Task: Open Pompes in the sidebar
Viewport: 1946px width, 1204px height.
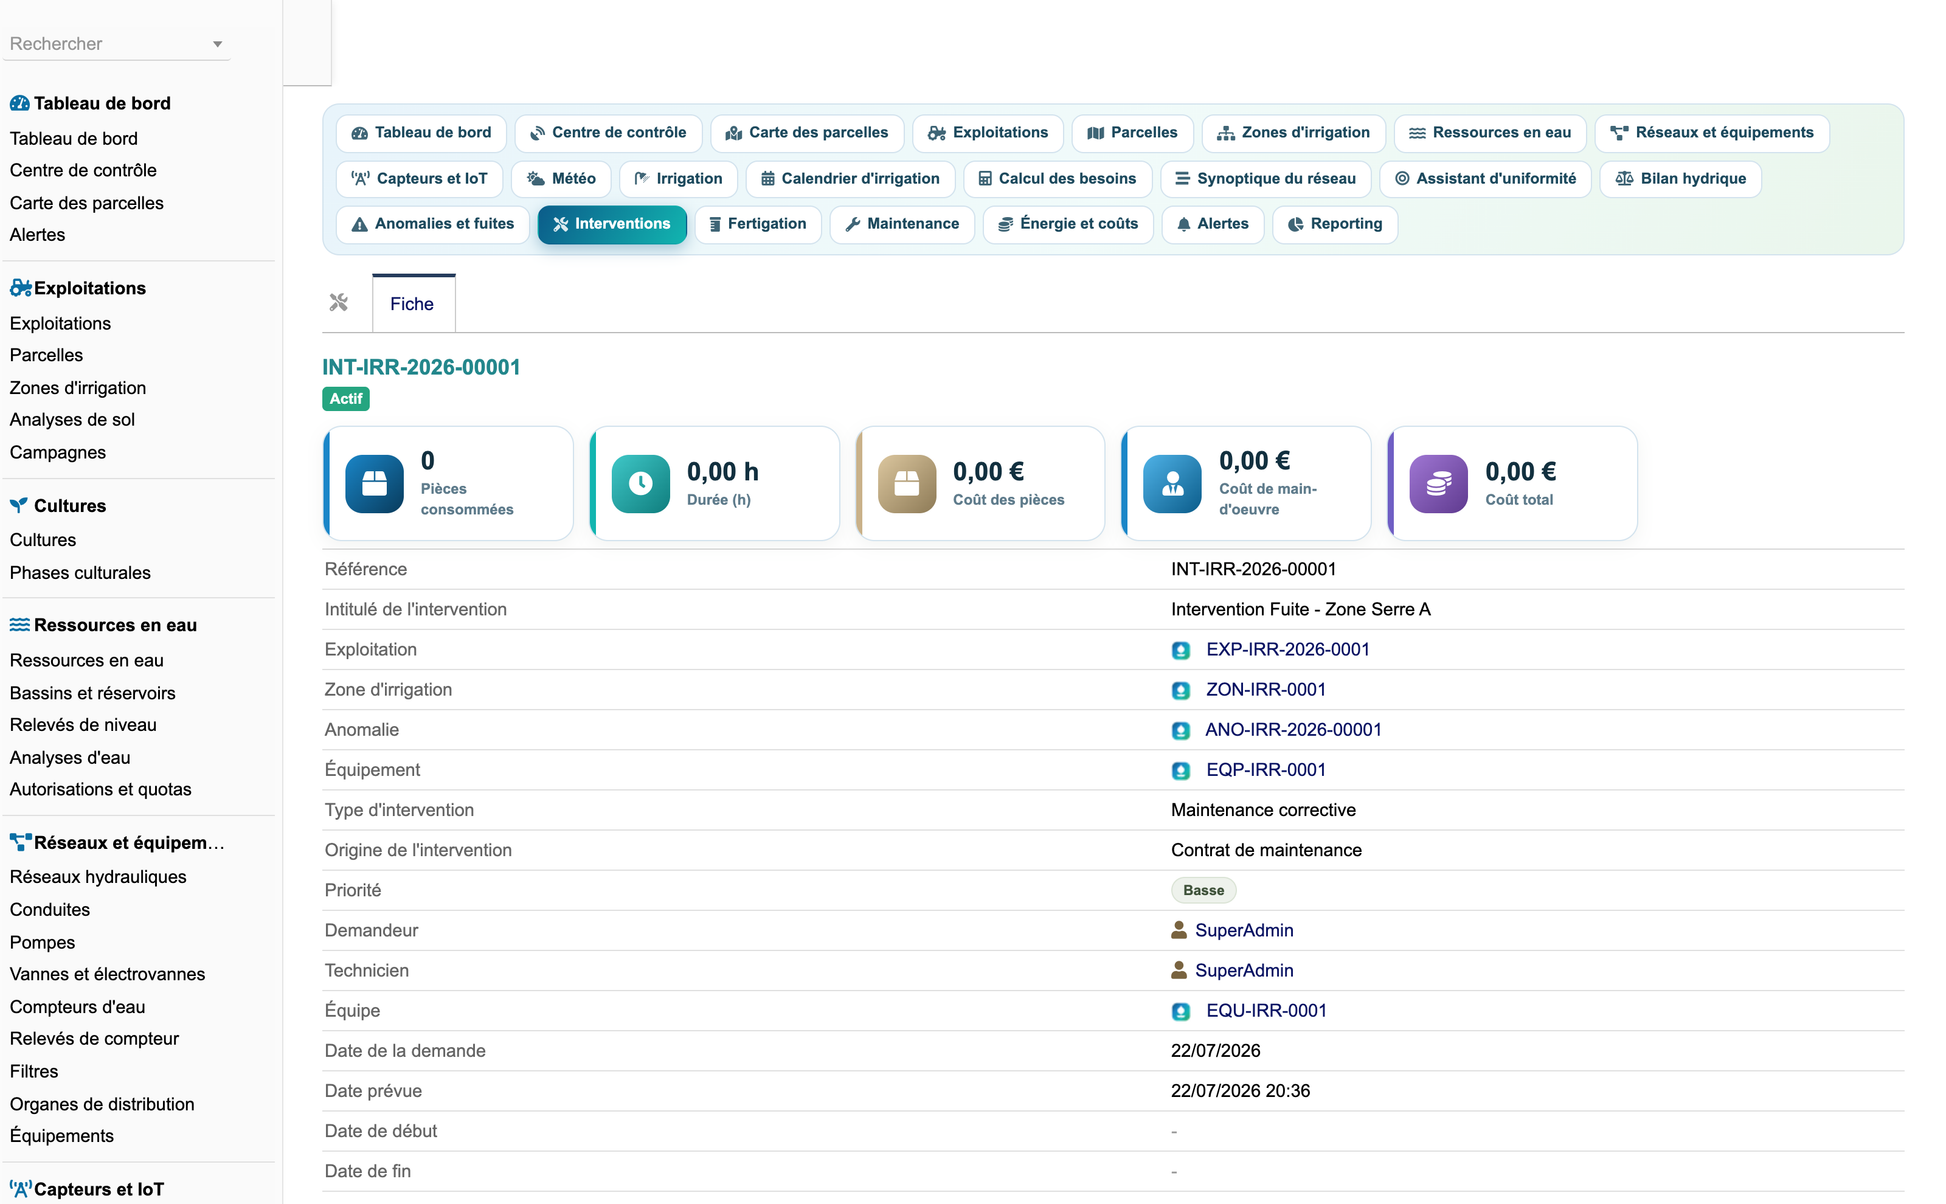Action: pyautogui.click(x=43, y=942)
